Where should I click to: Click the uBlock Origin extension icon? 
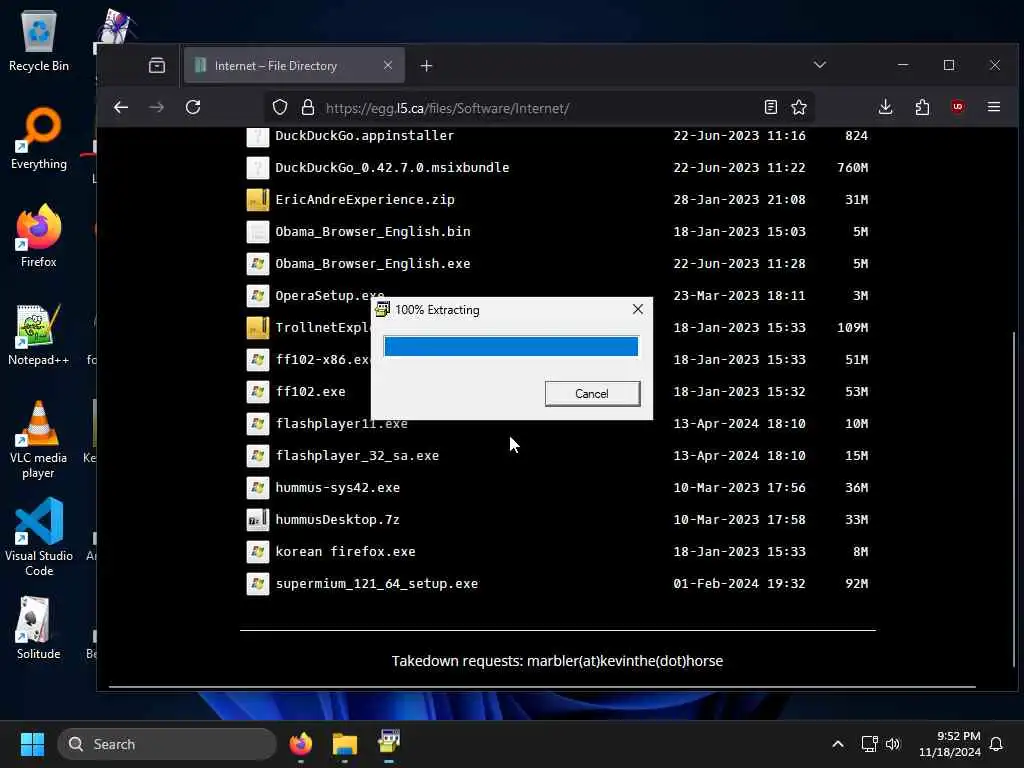pos(957,106)
